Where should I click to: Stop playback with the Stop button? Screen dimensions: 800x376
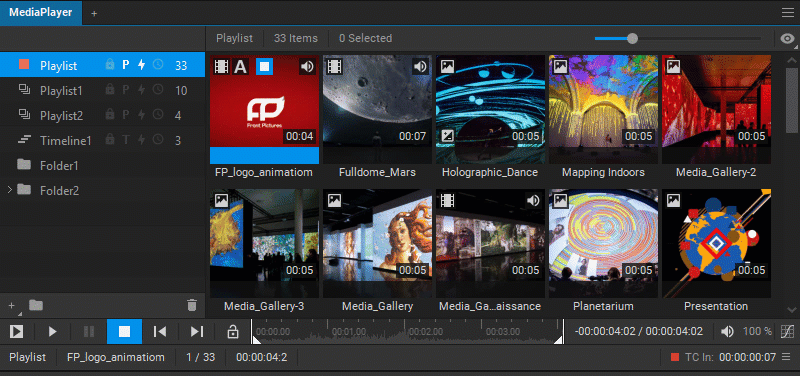pos(124,332)
